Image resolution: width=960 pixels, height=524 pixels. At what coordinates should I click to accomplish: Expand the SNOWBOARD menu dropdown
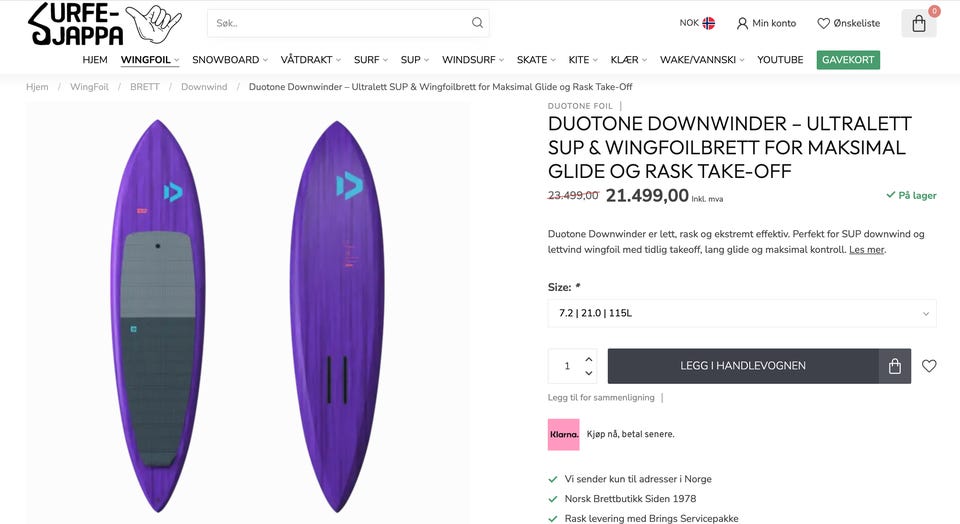pos(230,60)
